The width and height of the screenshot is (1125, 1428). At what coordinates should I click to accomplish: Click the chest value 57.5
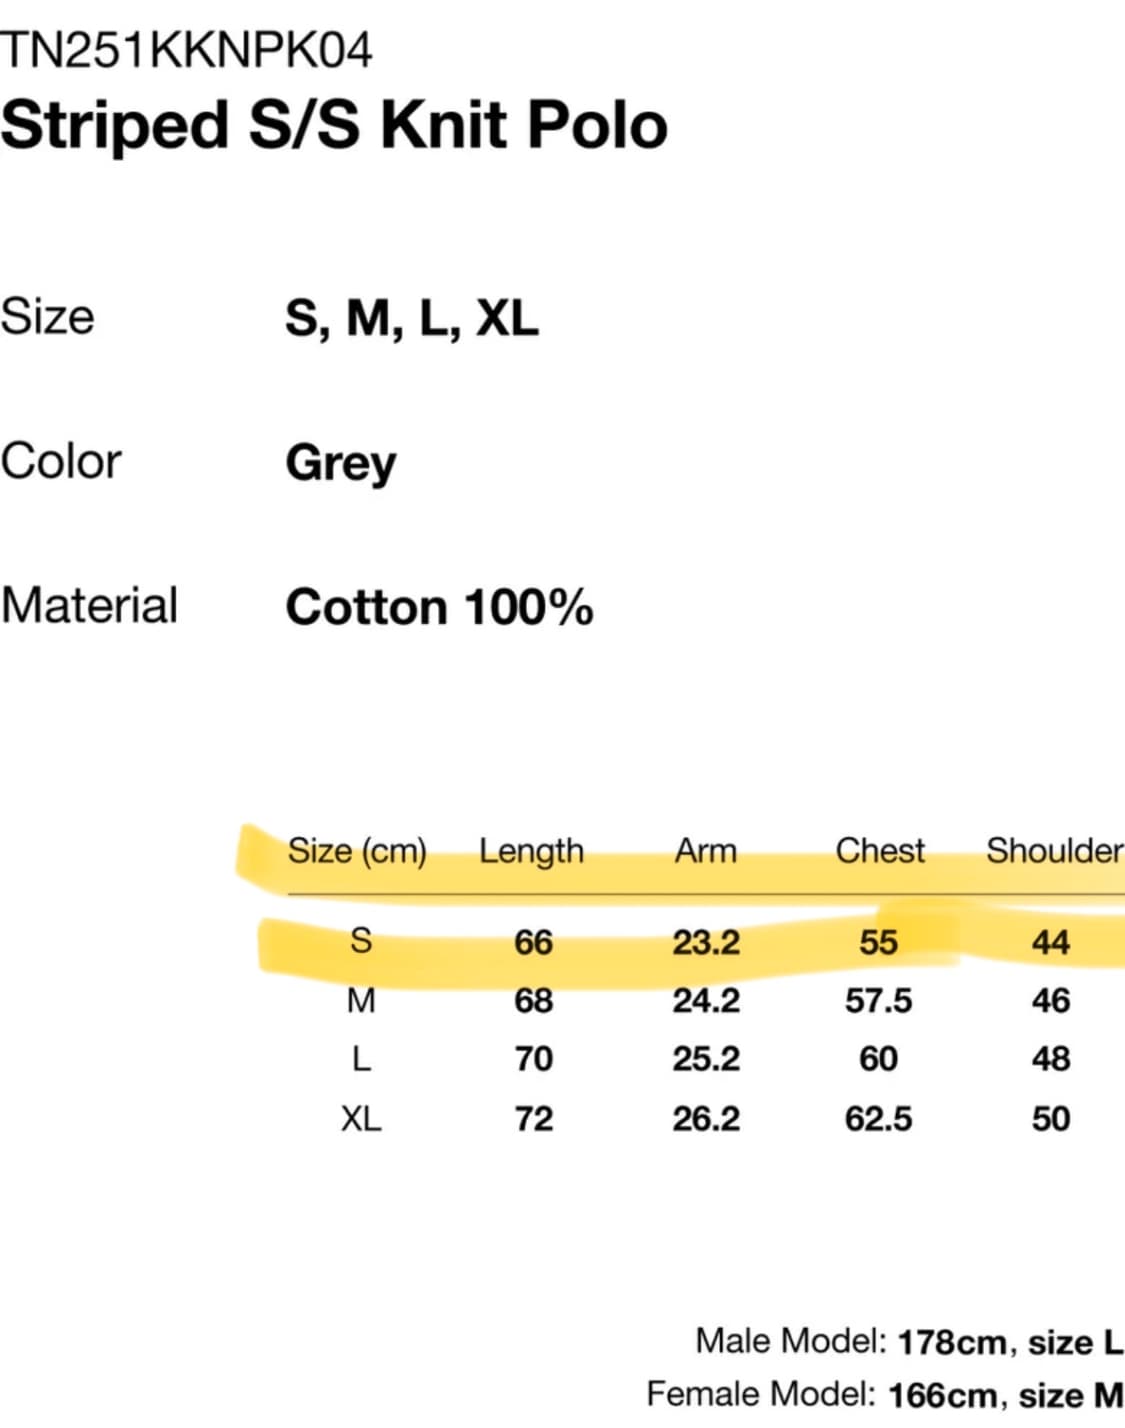[878, 1001]
